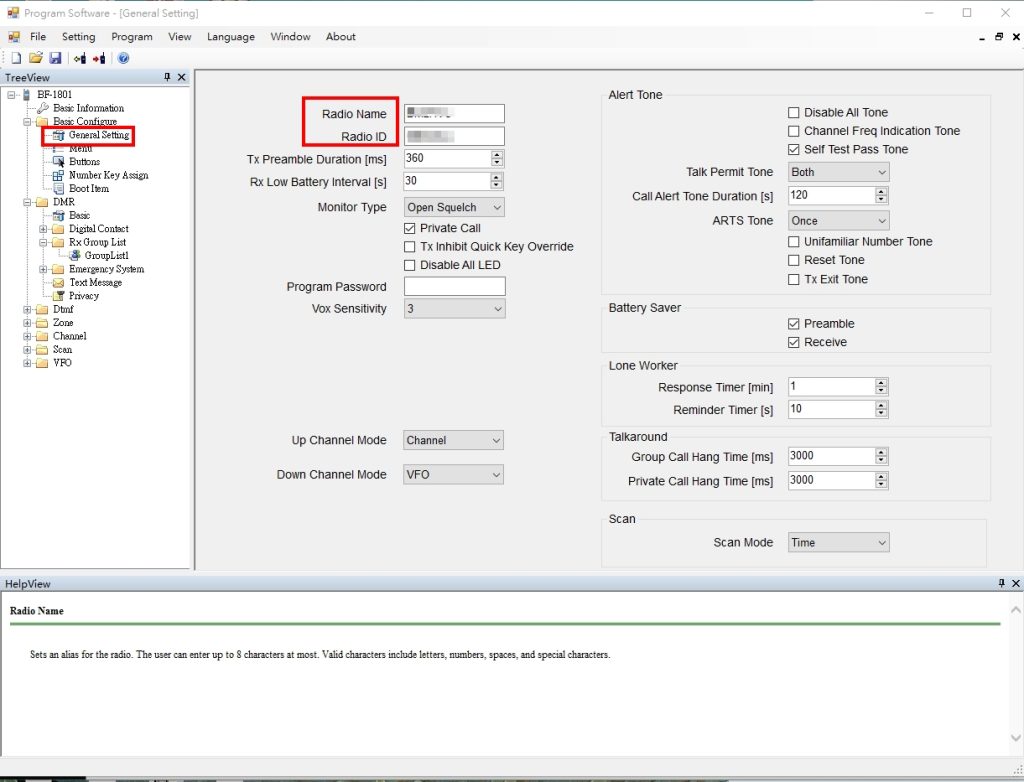Click the New file toolbar icon
This screenshot has width=1024, height=782.
[16, 58]
